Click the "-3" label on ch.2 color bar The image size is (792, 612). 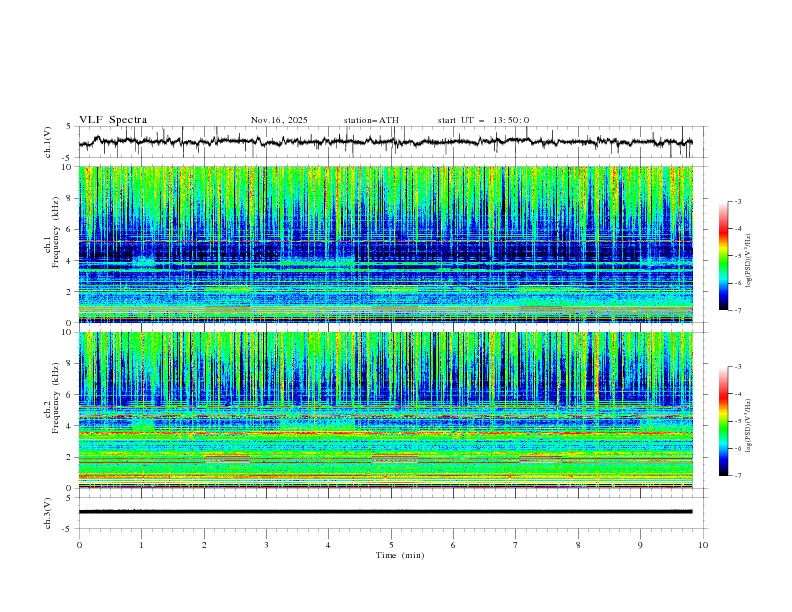(x=737, y=367)
